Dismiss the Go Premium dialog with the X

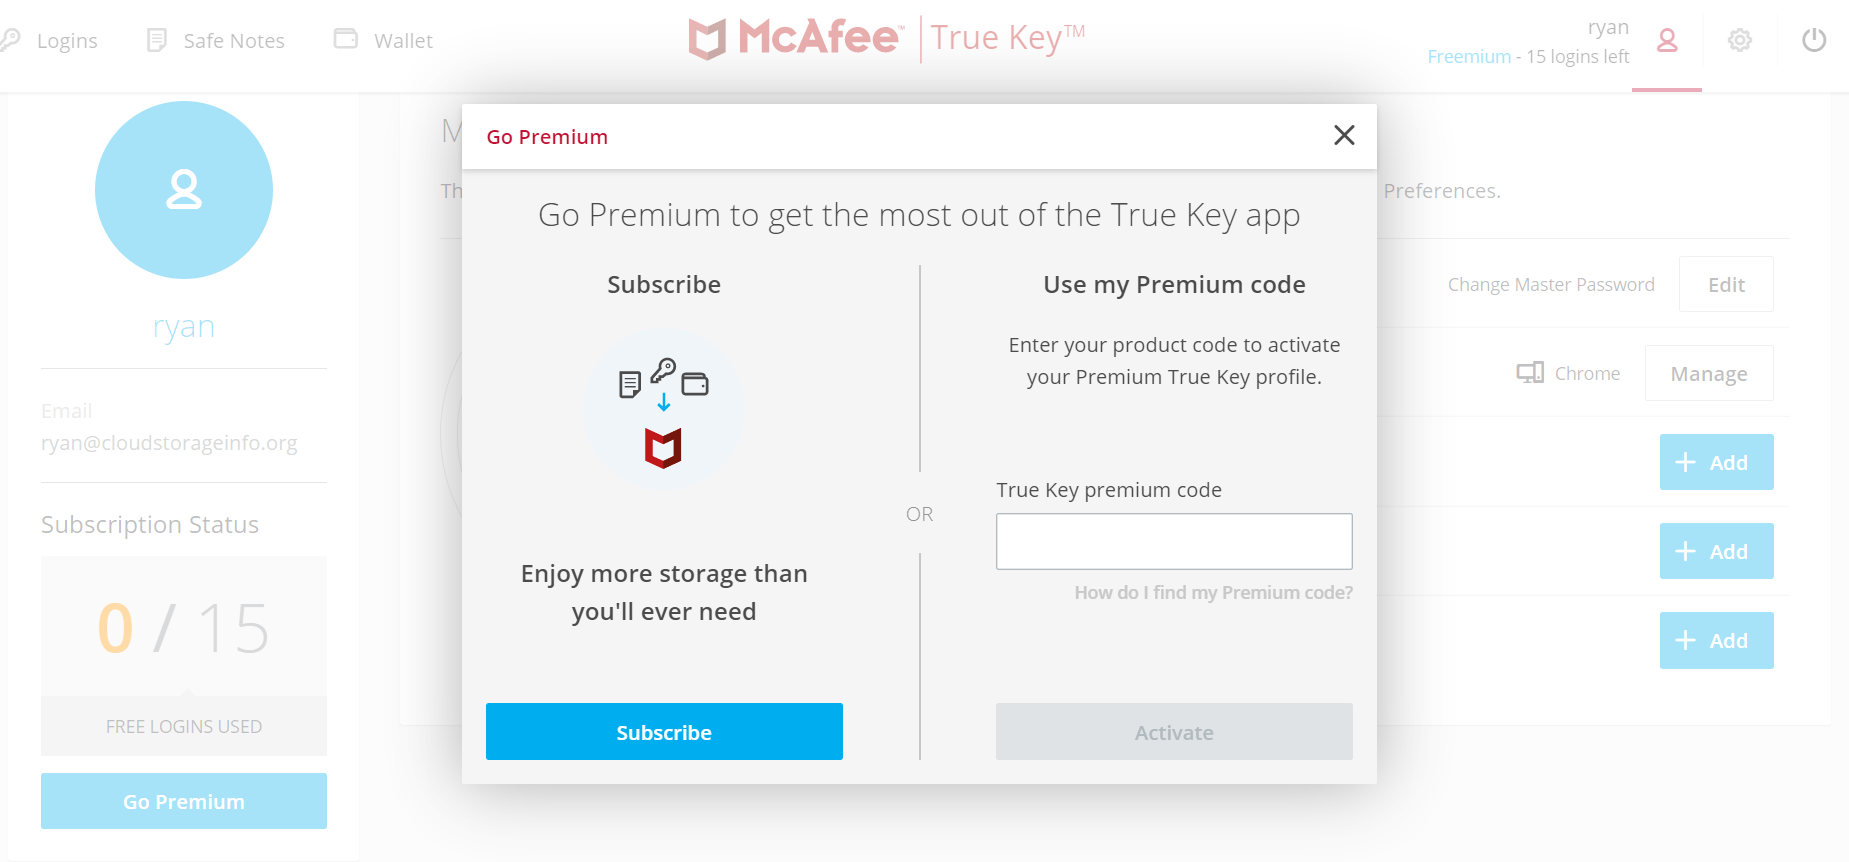coord(1344,135)
